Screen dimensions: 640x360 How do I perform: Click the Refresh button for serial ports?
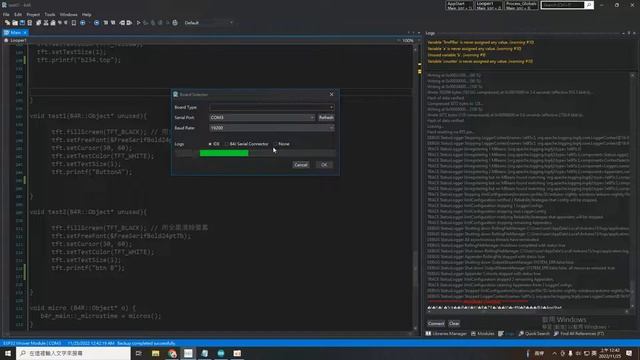(326, 118)
